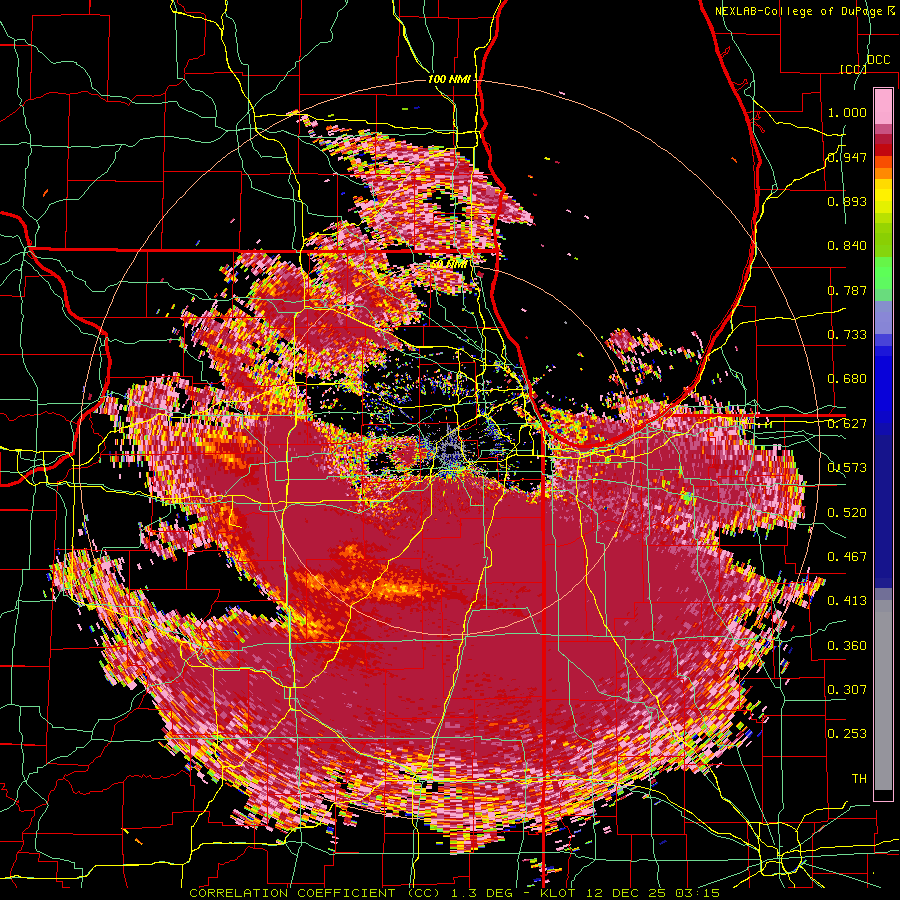Click the [CC] label above the color bar
The width and height of the screenshot is (900, 900).
pos(853,69)
